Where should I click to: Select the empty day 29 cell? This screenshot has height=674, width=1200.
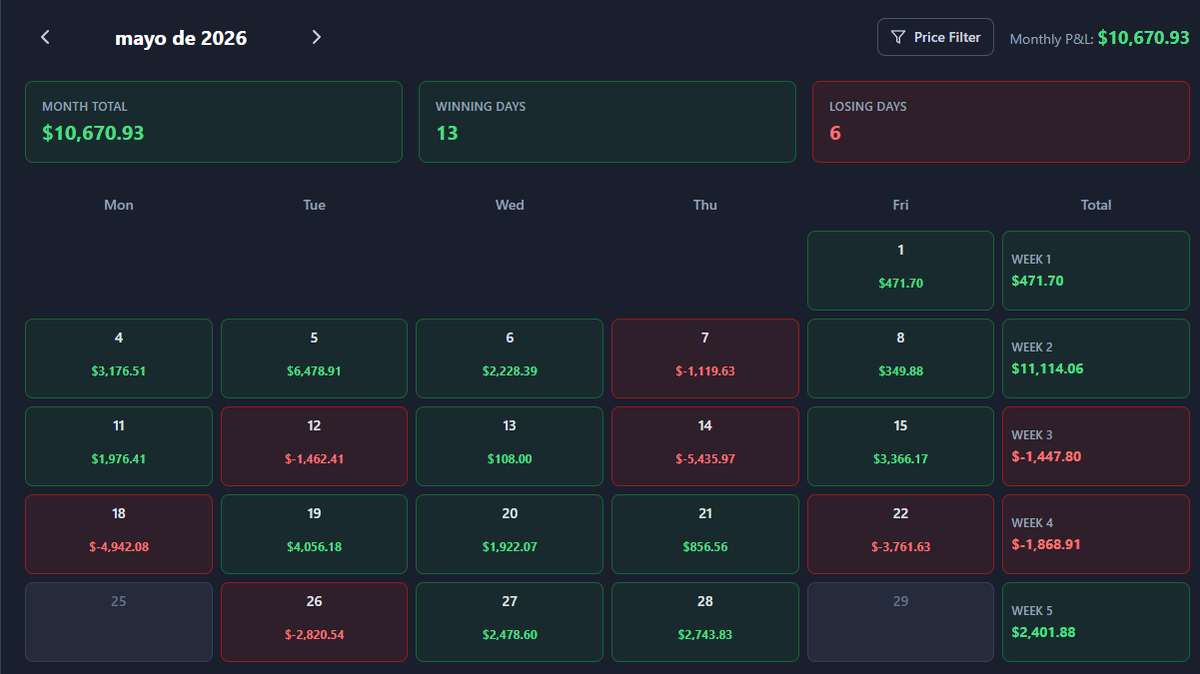(x=901, y=622)
